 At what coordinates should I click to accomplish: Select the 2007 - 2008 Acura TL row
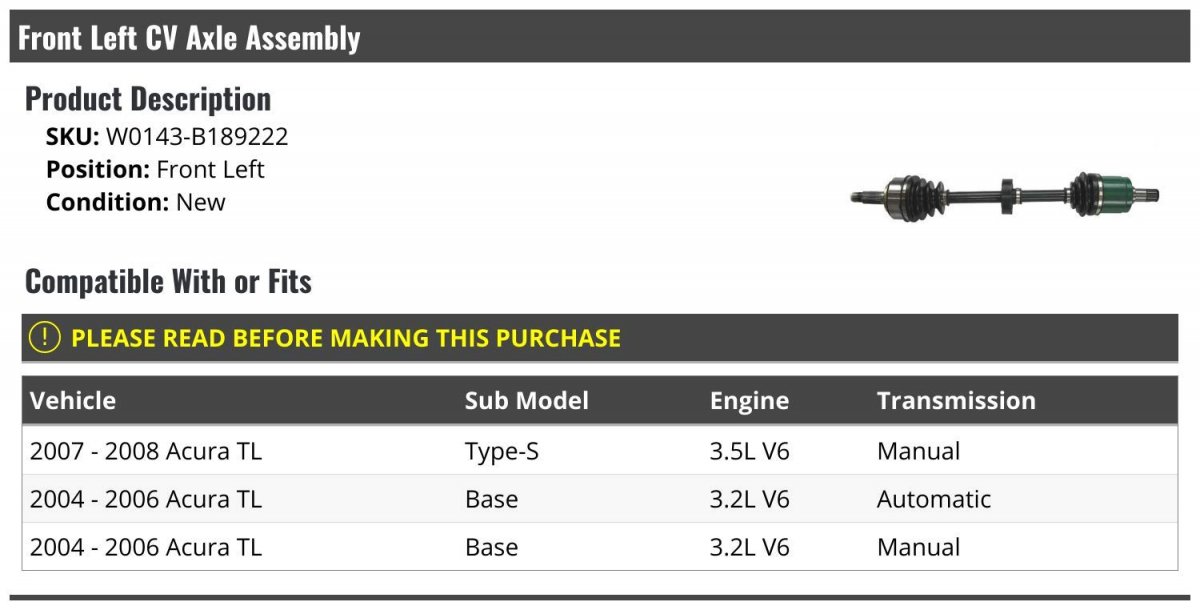[146, 451]
